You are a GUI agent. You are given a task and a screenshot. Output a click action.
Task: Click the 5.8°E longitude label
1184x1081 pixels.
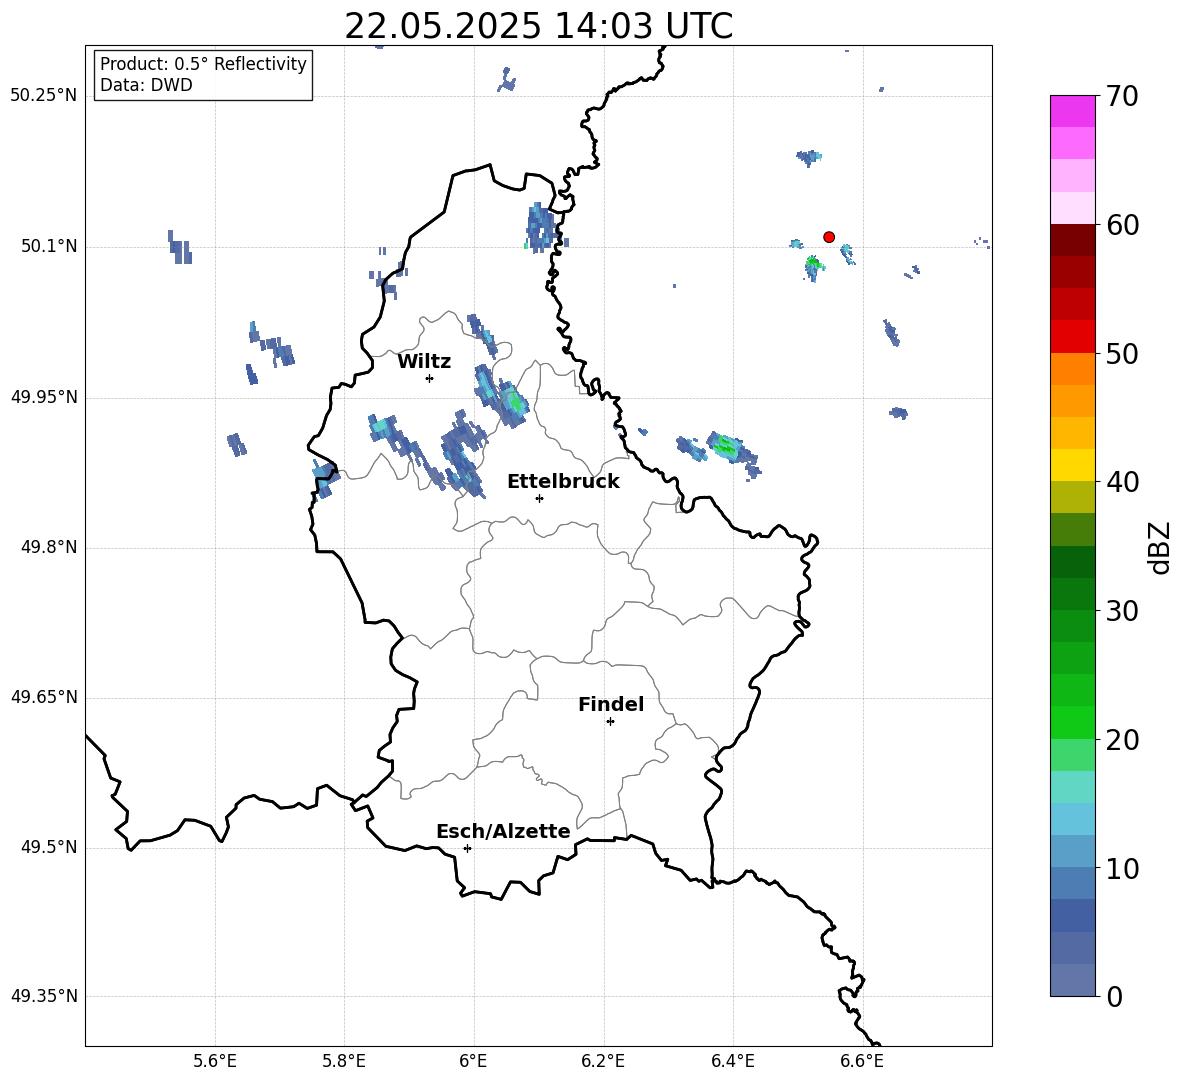pyautogui.click(x=344, y=1061)
